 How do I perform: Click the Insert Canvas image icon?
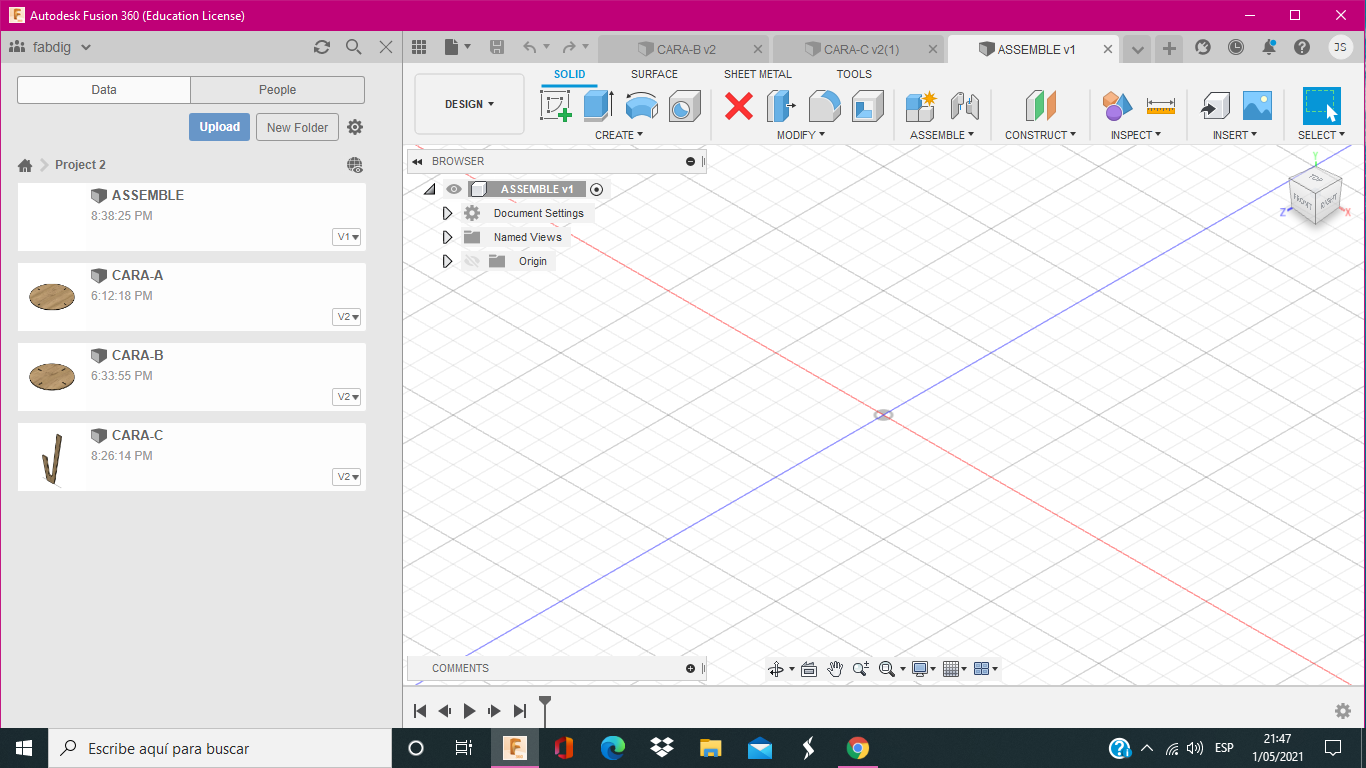1257,105
